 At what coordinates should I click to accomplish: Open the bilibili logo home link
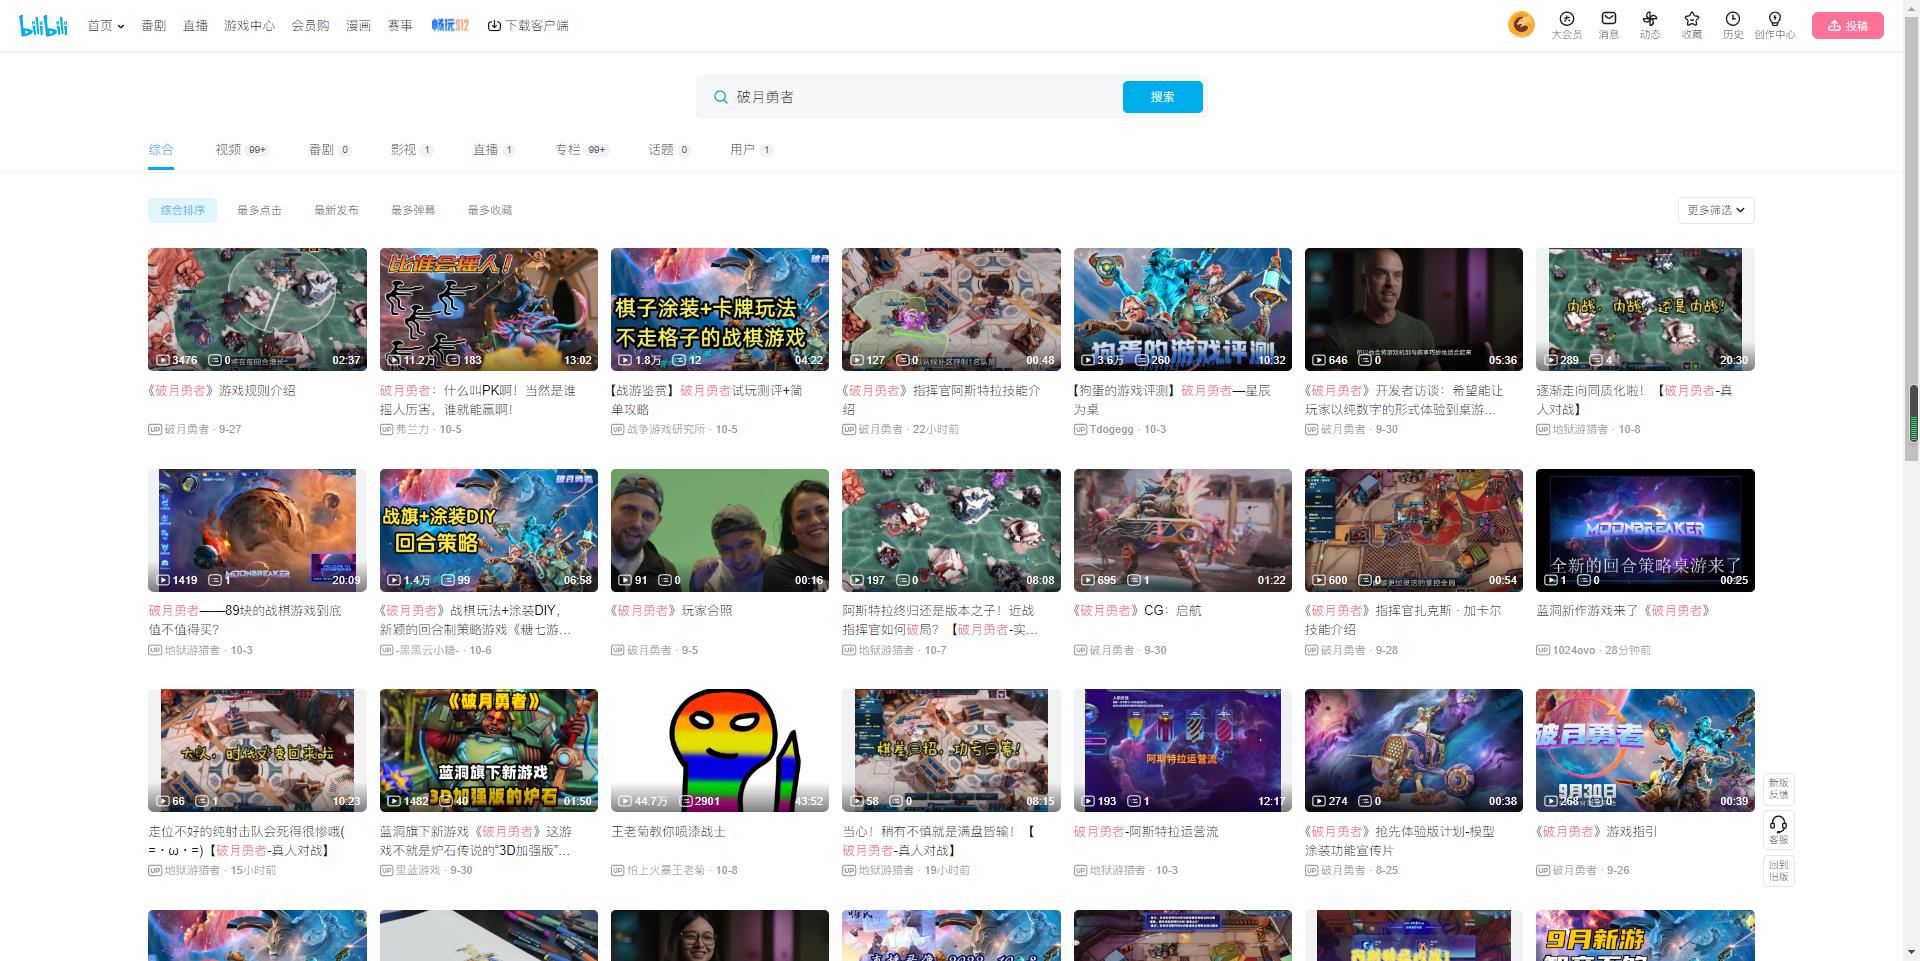pyautogui.click(x=43, y=25)
